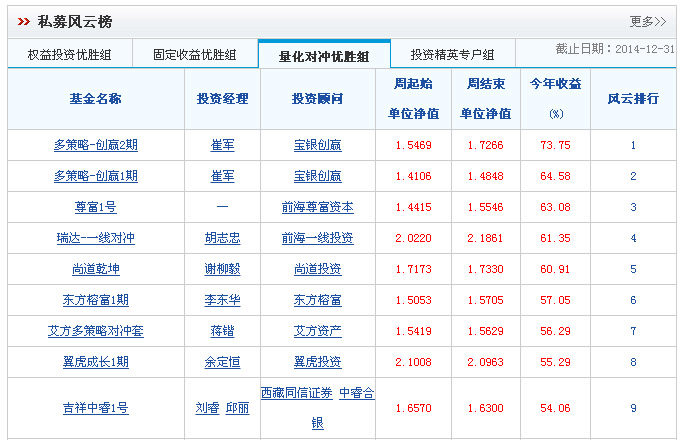Open advisor 翼虎投资

318,362
